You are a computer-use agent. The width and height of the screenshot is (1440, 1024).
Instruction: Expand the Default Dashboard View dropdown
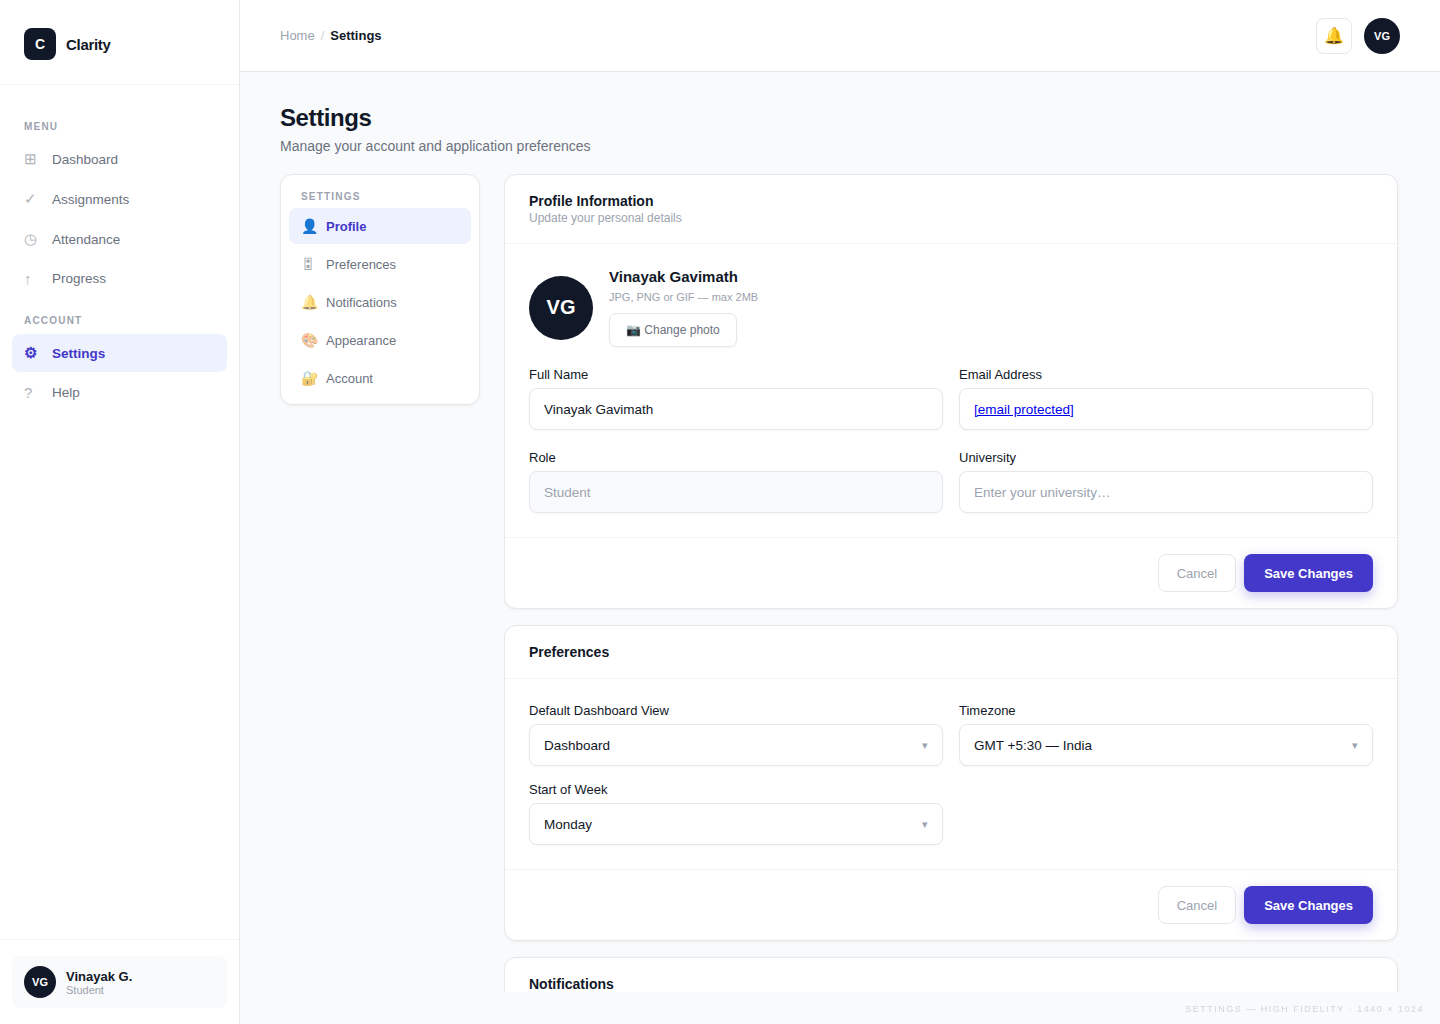click(735, 745)
